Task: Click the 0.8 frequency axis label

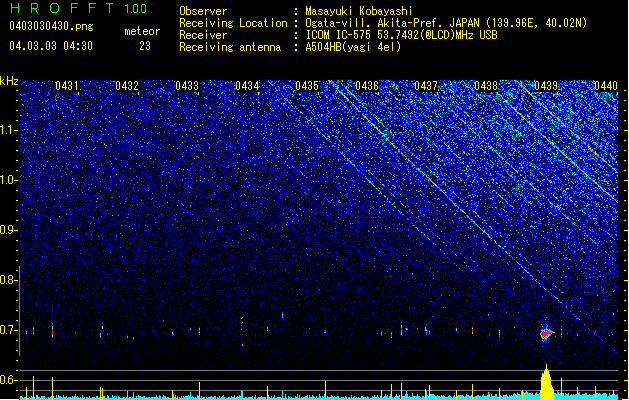Action: tap(9, 280)
